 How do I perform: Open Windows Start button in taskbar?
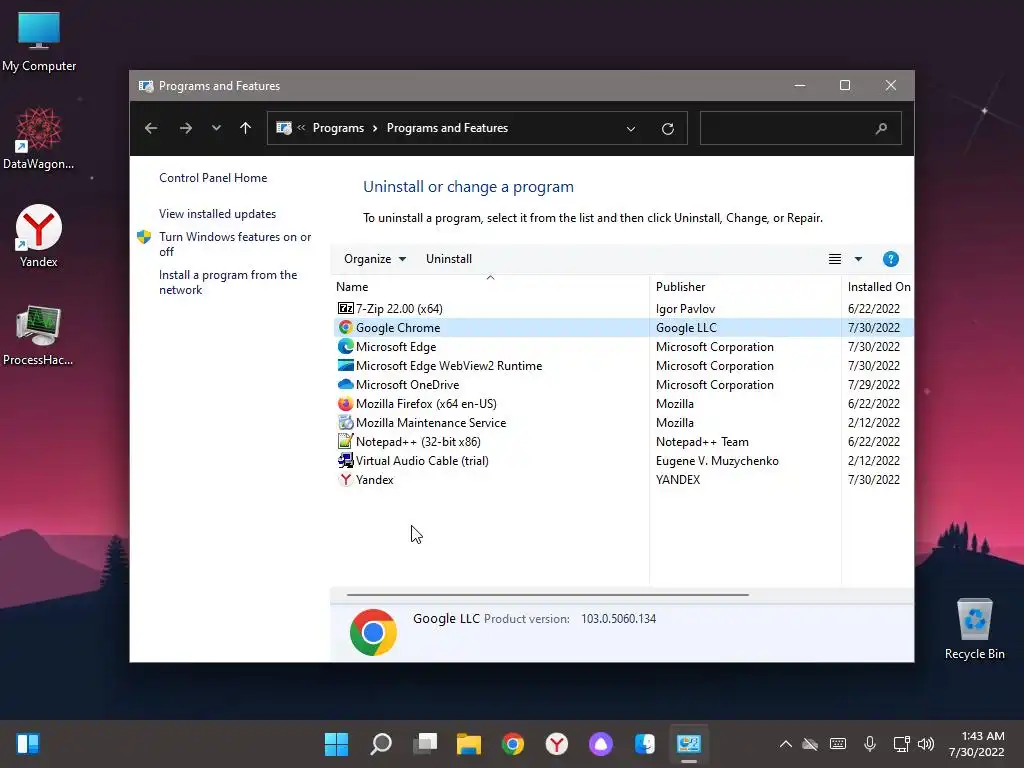coord(336,743)
